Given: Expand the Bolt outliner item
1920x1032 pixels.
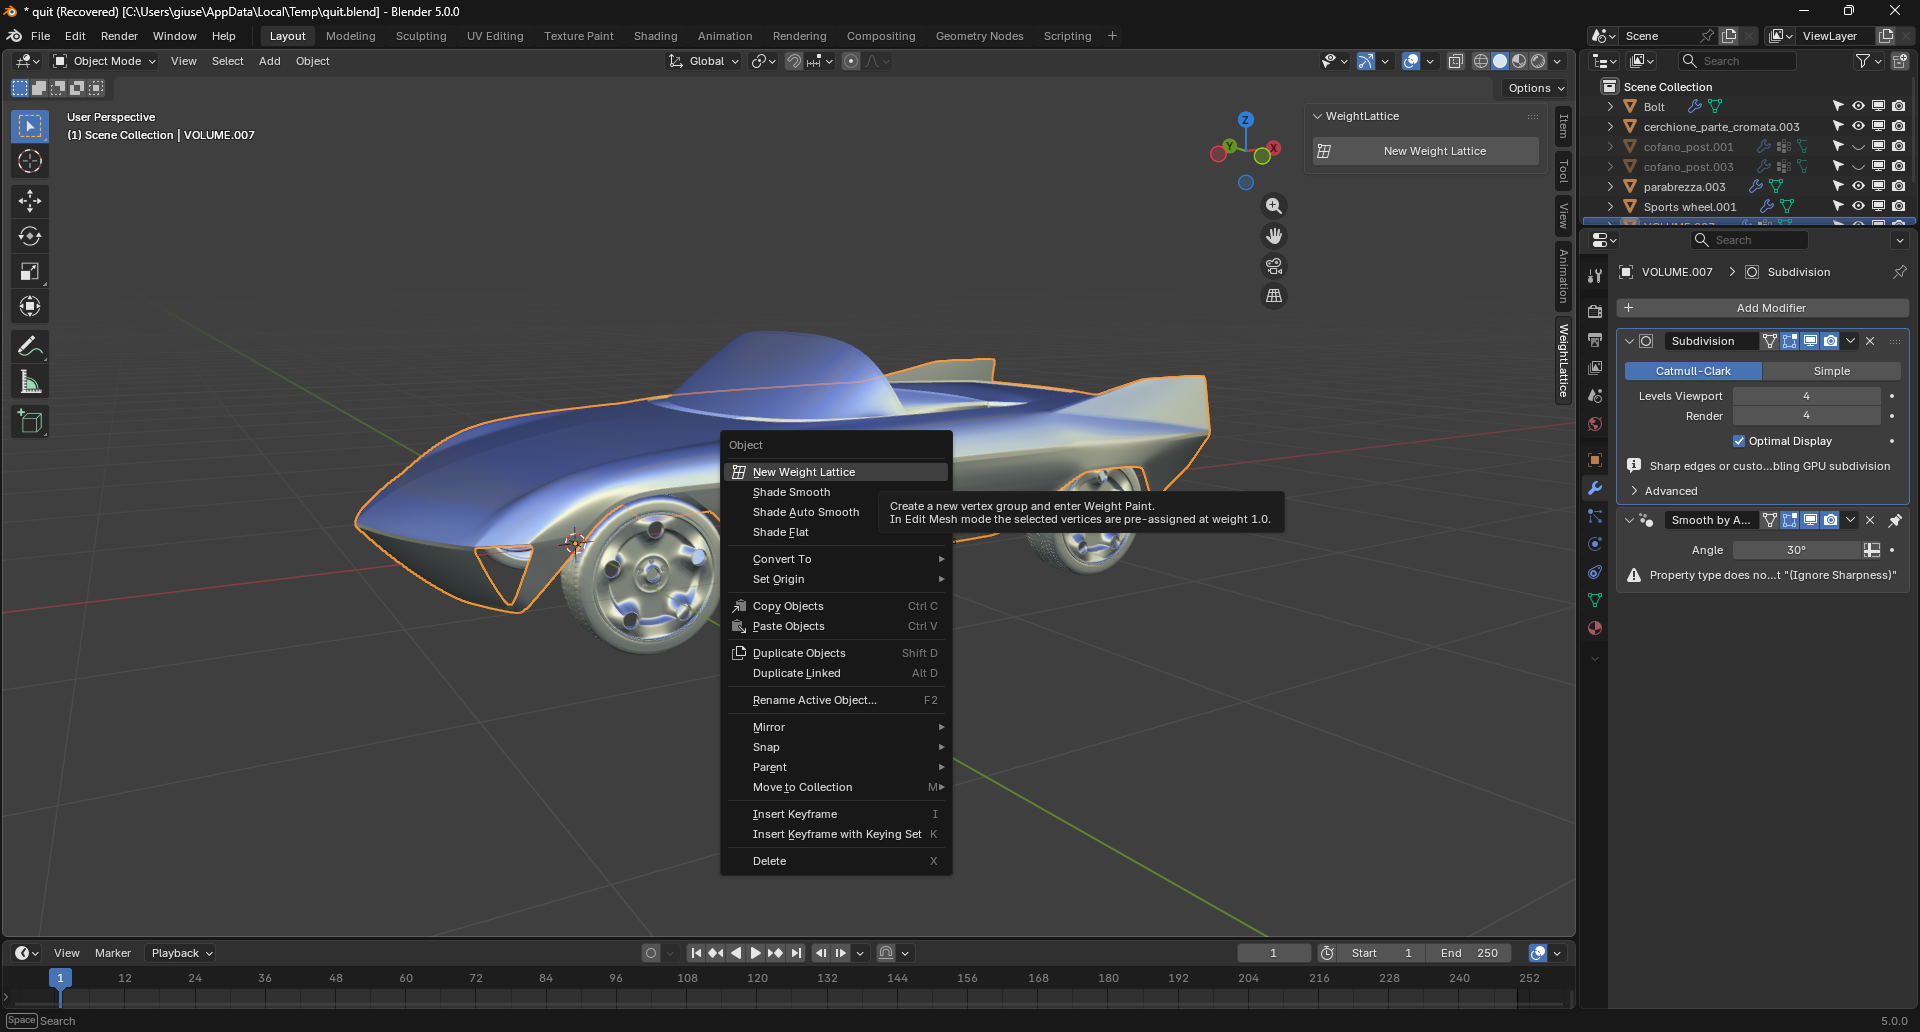Looking at the screenshot, I should [1610, 106].
